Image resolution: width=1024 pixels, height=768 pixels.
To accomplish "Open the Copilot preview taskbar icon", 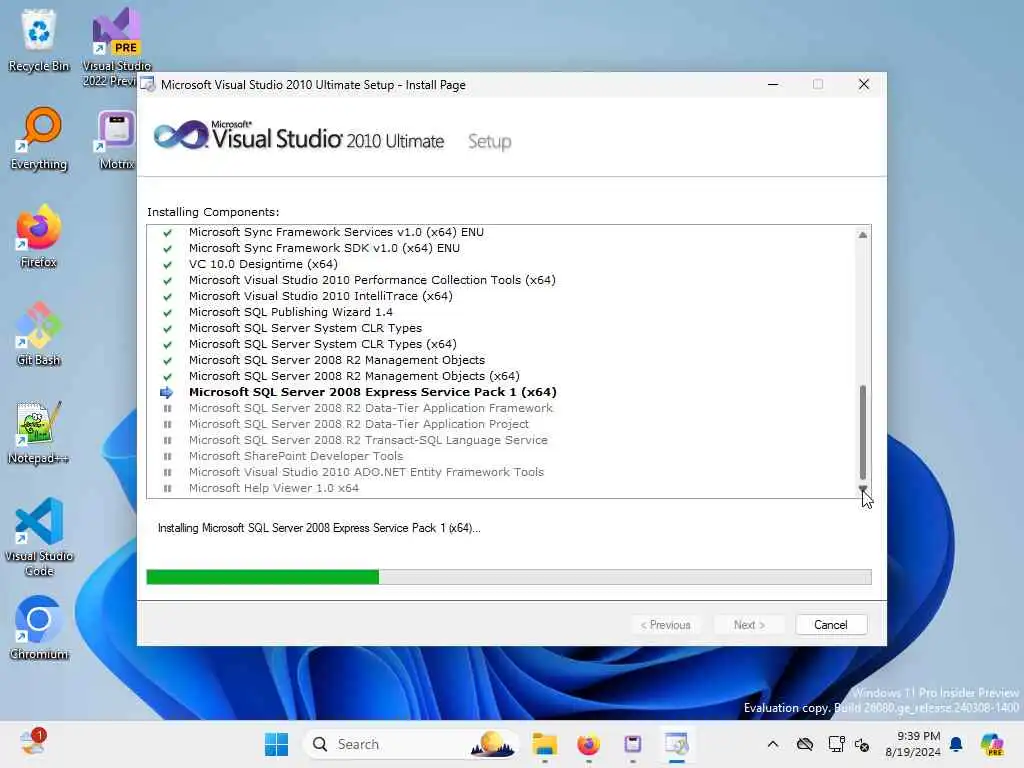I will 992,744.
